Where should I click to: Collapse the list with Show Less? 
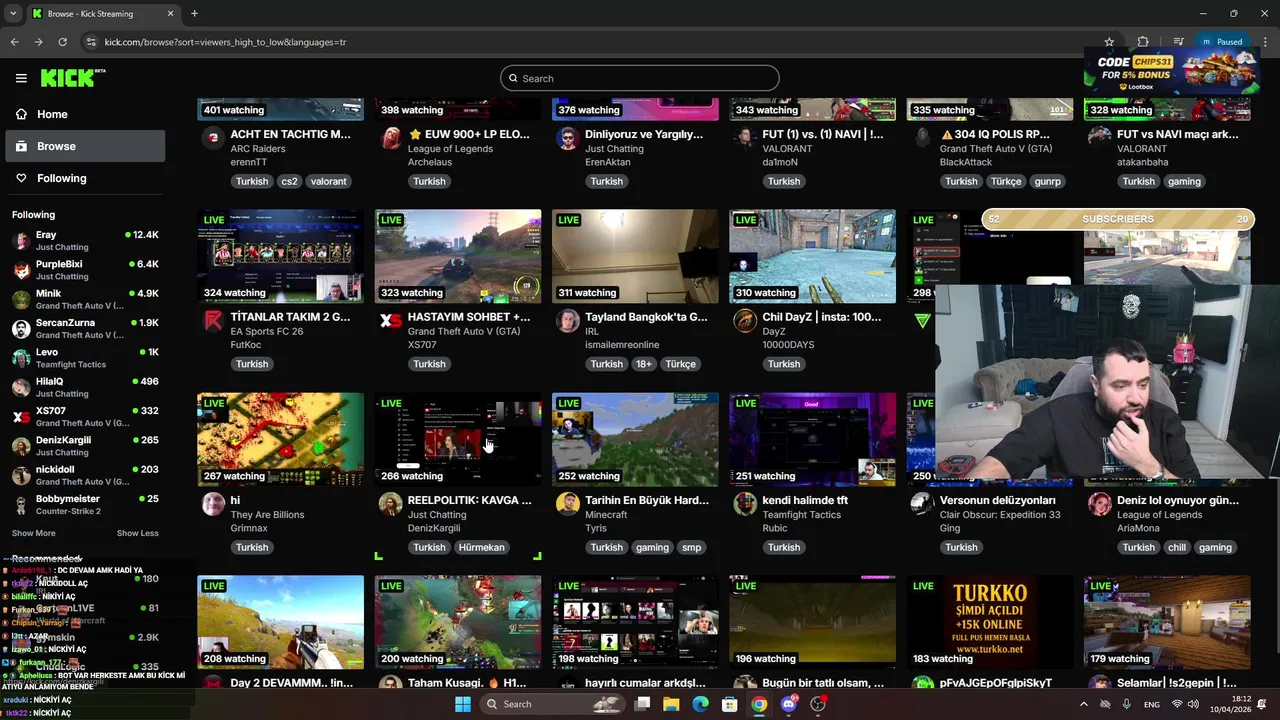[x=137, y=533]
